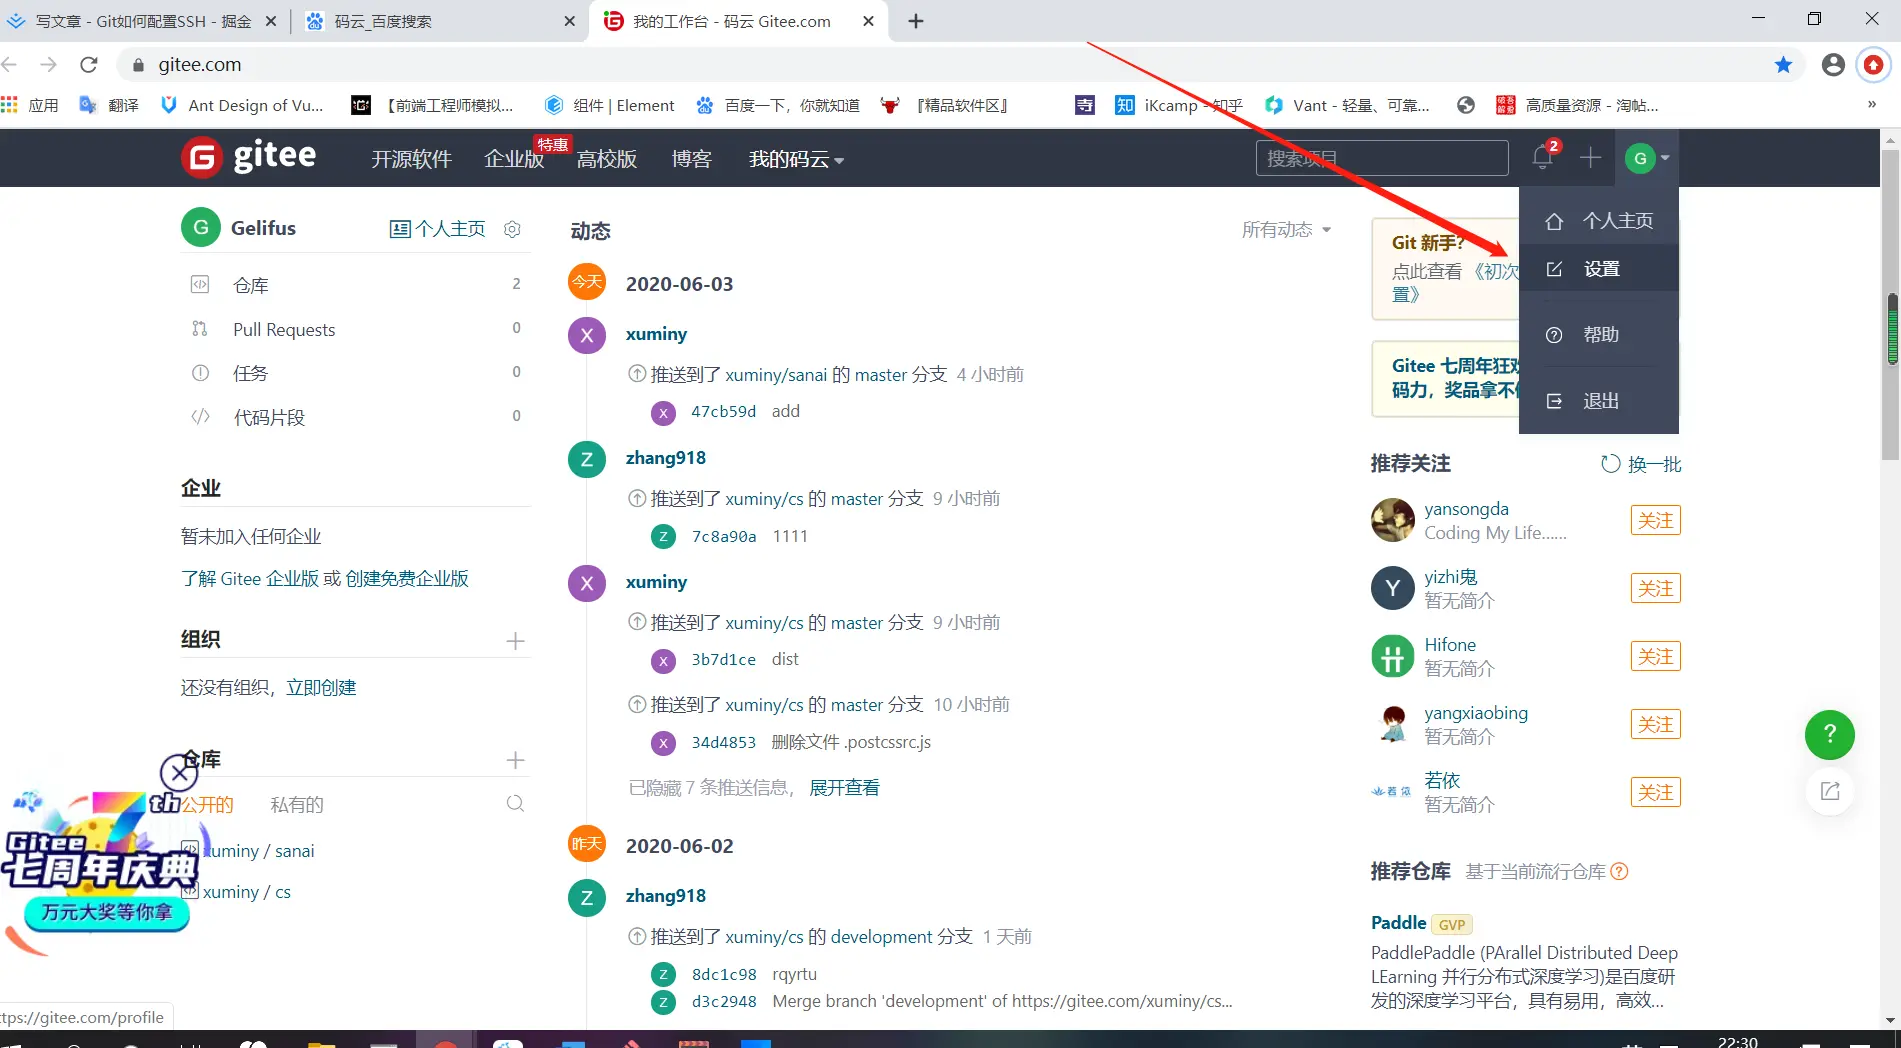Open the Chrome profile avatar icon
1901x1048 pixels.
1833,65
